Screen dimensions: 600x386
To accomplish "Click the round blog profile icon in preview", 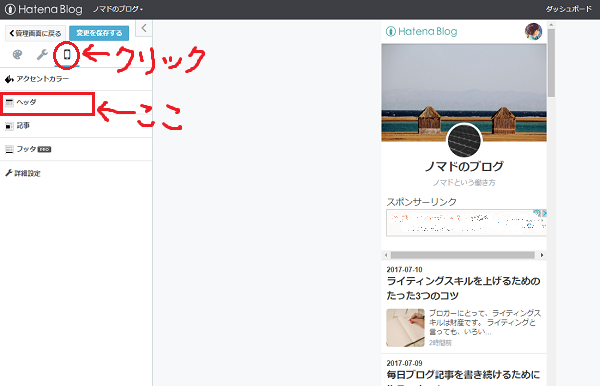I will pyautogui.click(x=464, y=140).
